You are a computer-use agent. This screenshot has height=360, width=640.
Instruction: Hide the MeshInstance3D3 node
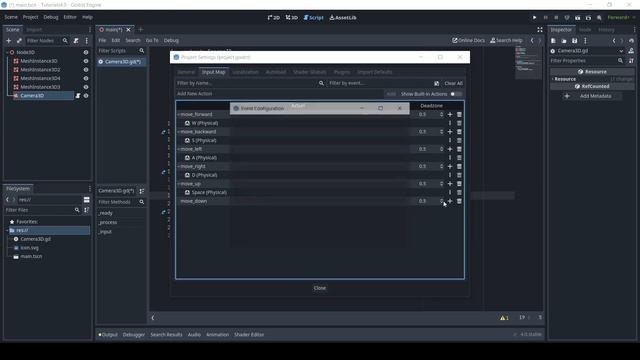tap(86, 87)
